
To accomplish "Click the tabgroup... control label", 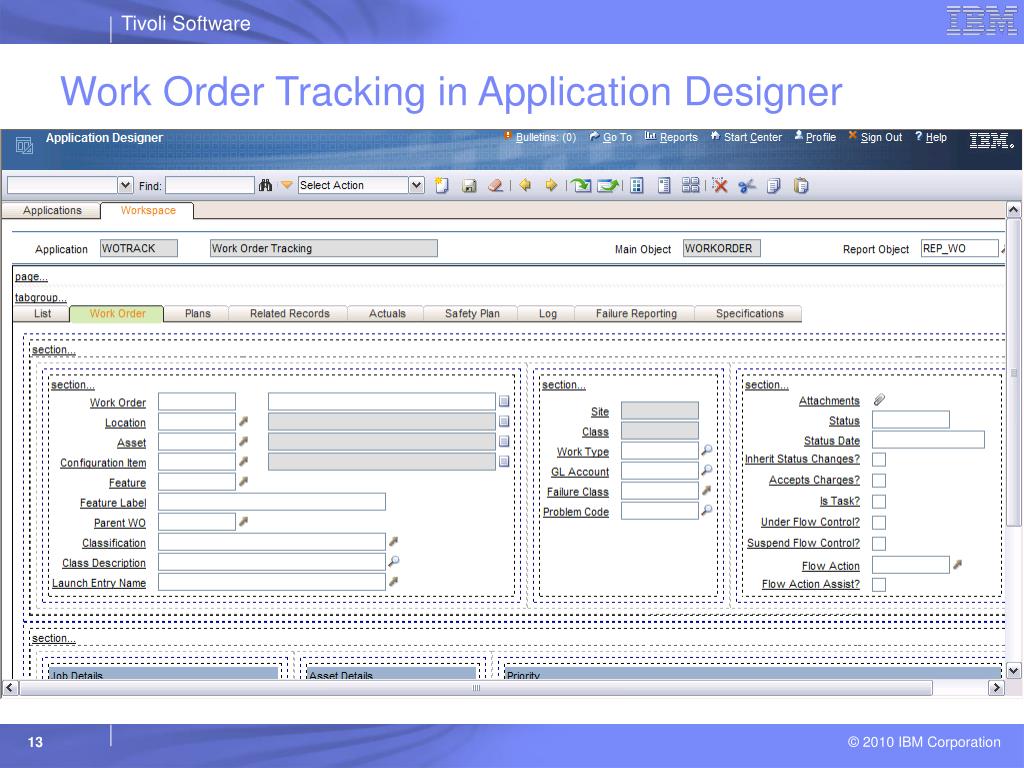I will [40, 297].
